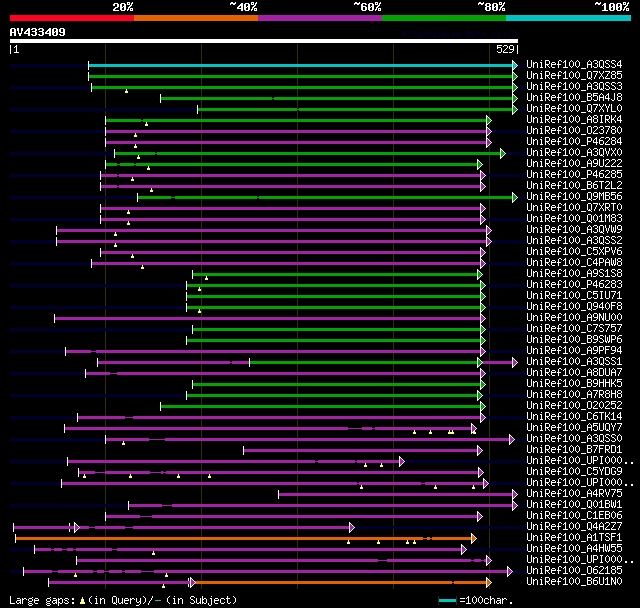Image resolution: width=640 pixels, height=608 pixels.
Task: Select the UniRef100_A7R8H8 label
Action: 574,395
